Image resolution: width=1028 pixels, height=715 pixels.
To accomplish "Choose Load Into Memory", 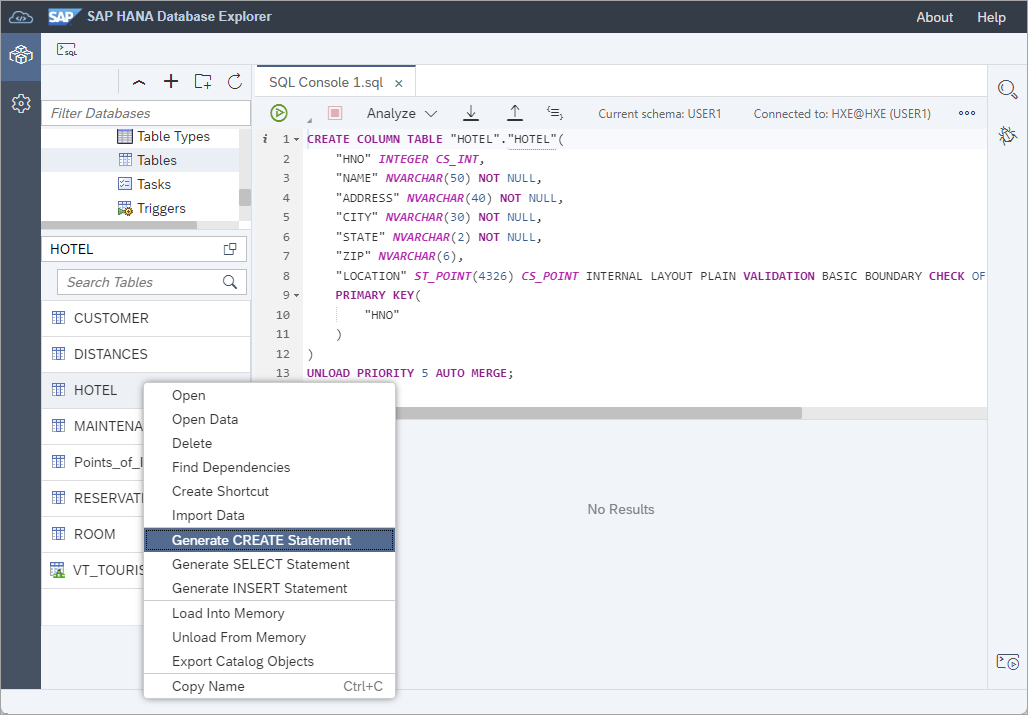I will click(x=269, y=613).
